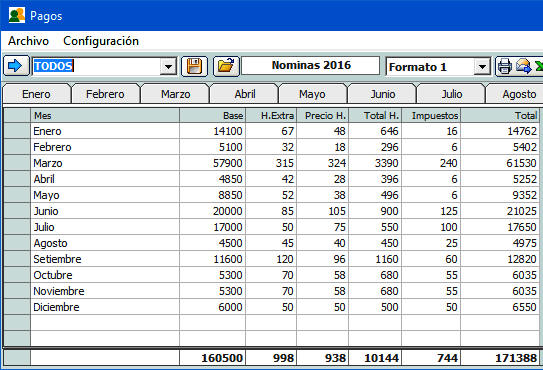543x370 pixels.
Task: Click the Pagos application icon in title bar
Action: [x=17, y=15]
